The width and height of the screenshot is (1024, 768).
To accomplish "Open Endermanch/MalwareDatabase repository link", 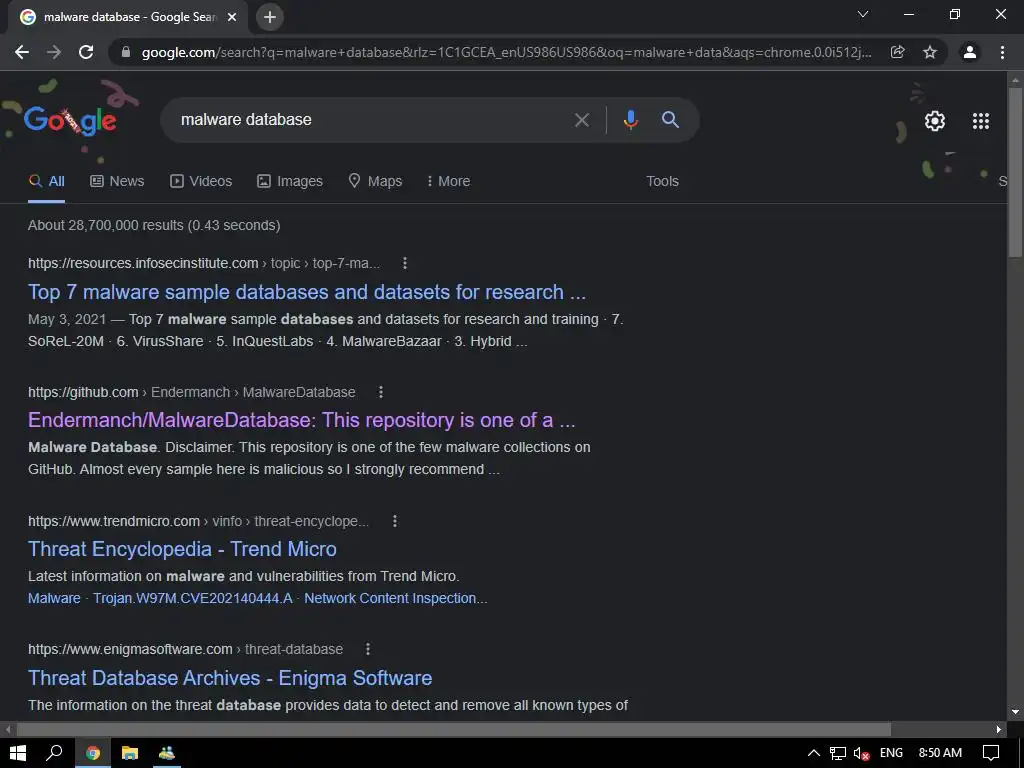I will 302,420.
